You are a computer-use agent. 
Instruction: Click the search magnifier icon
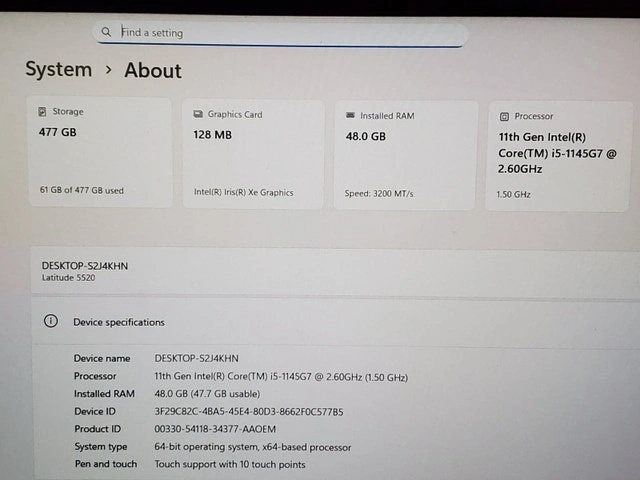[x=106, y=32]
